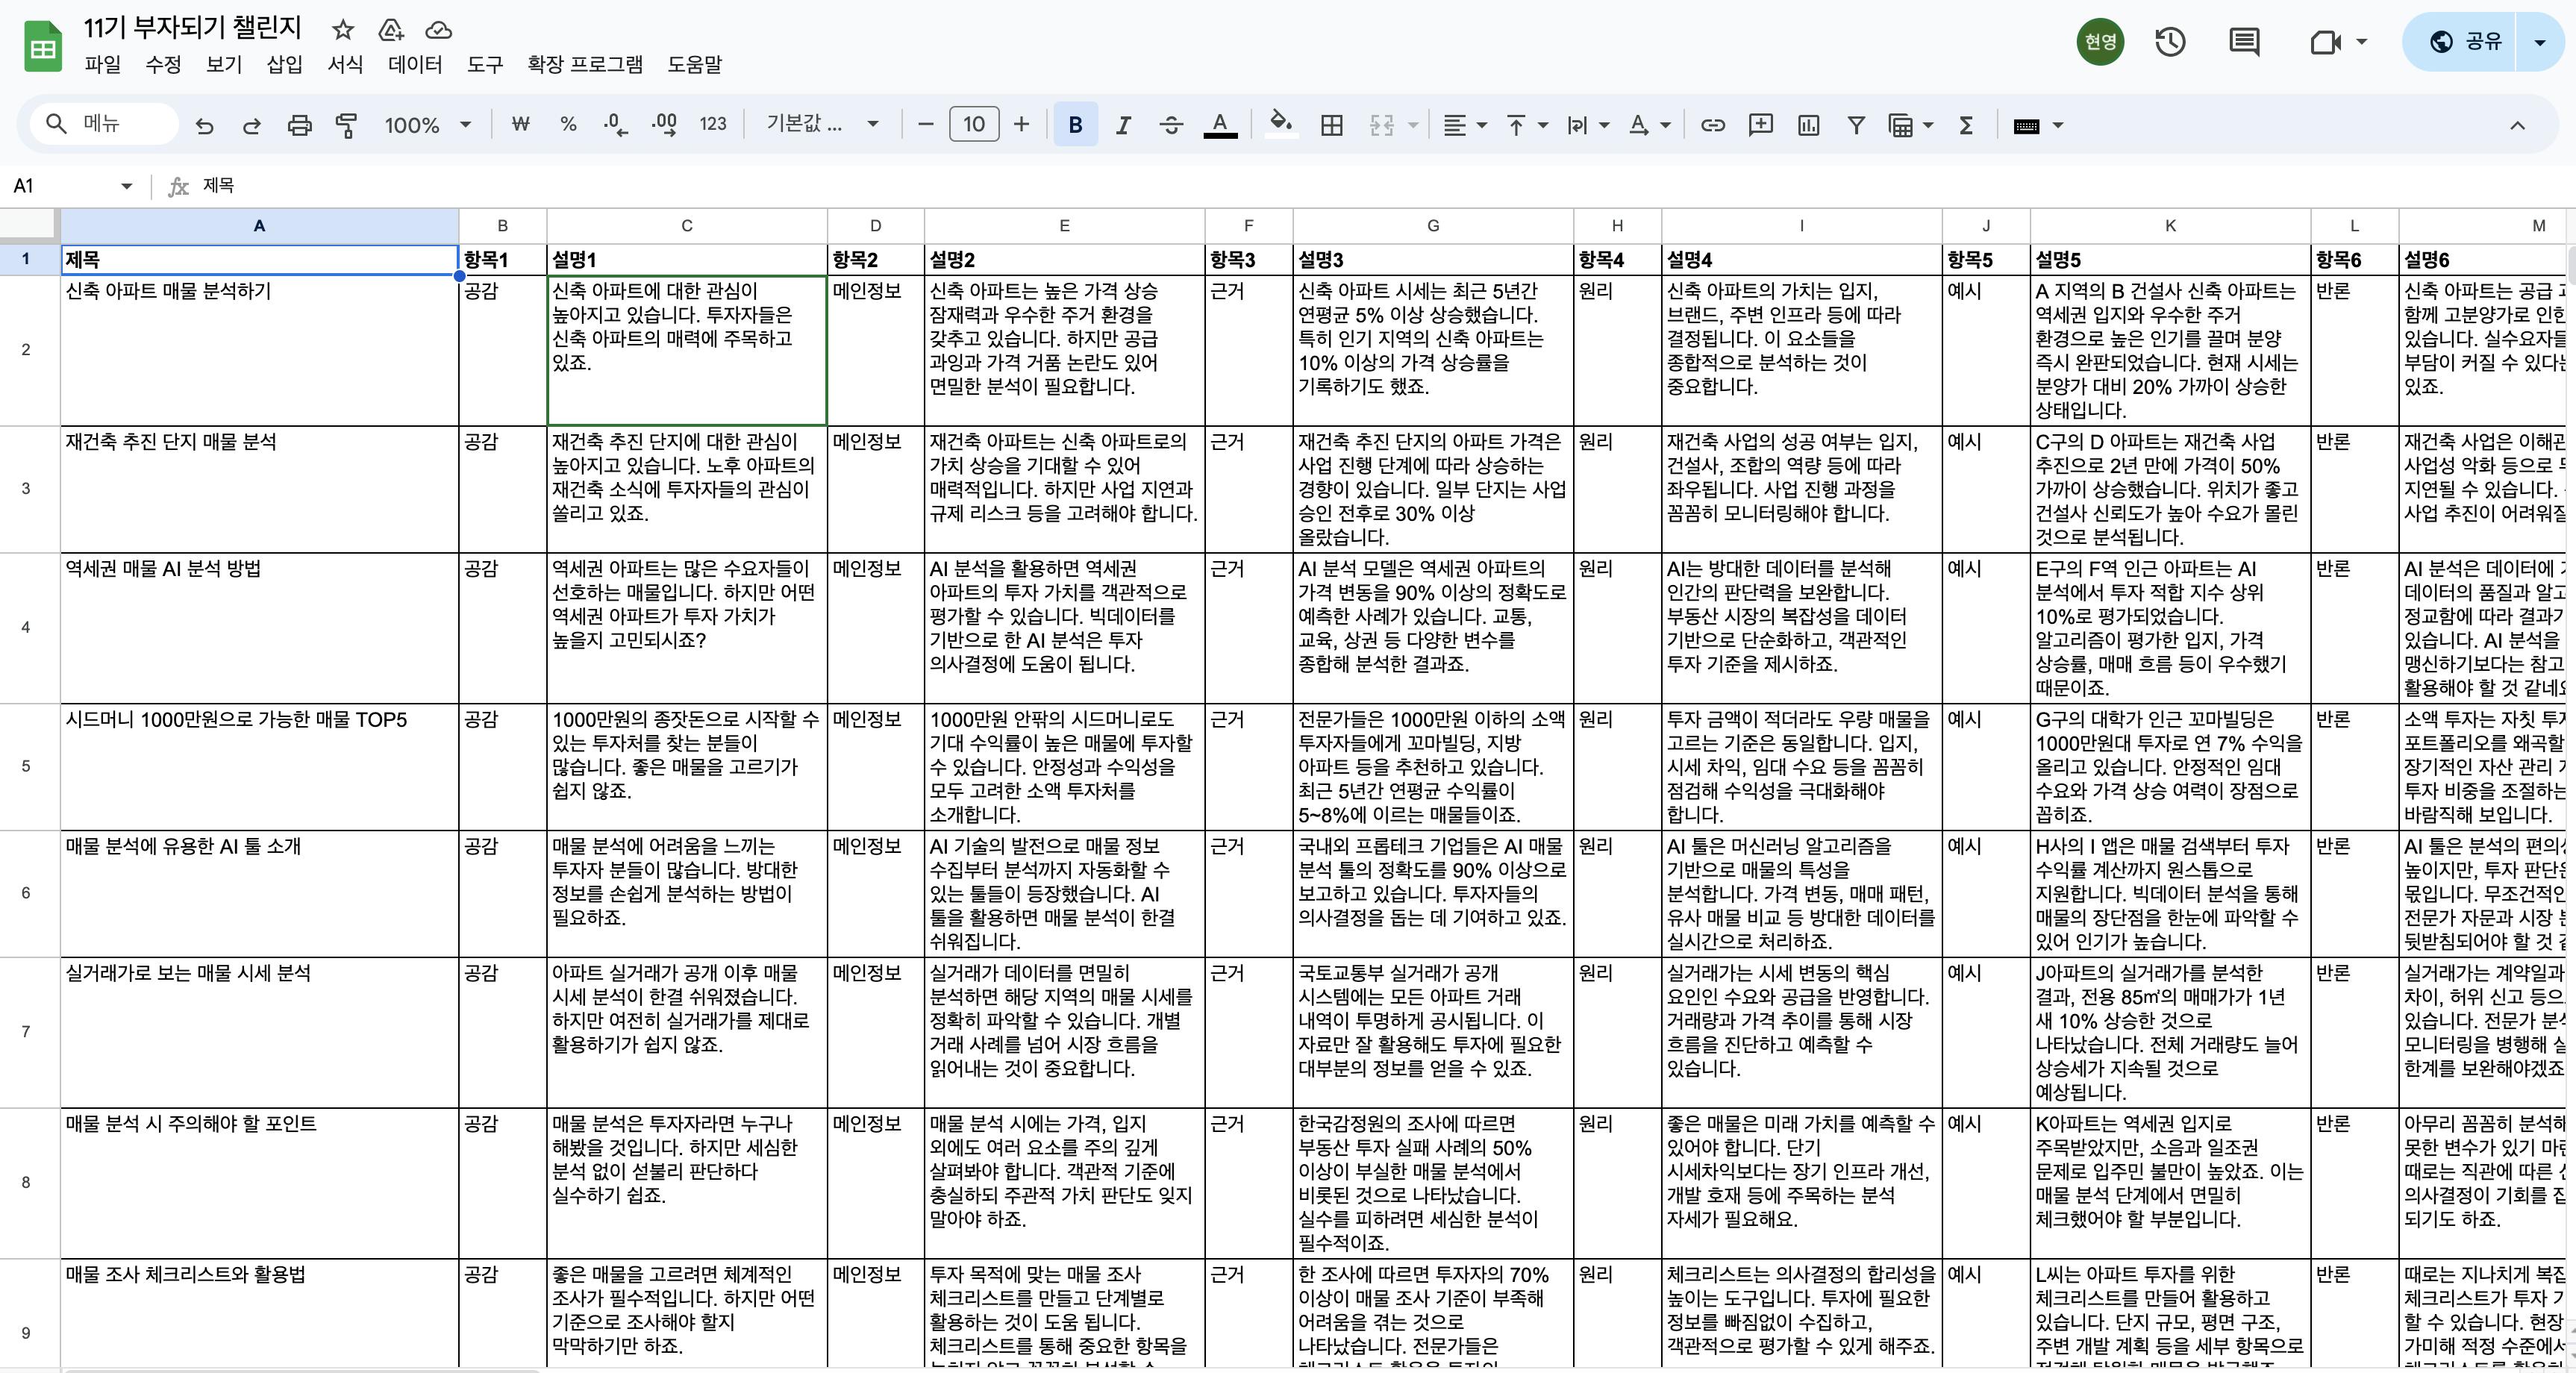Open the 데이터 menu

click(x=415, y=64)
